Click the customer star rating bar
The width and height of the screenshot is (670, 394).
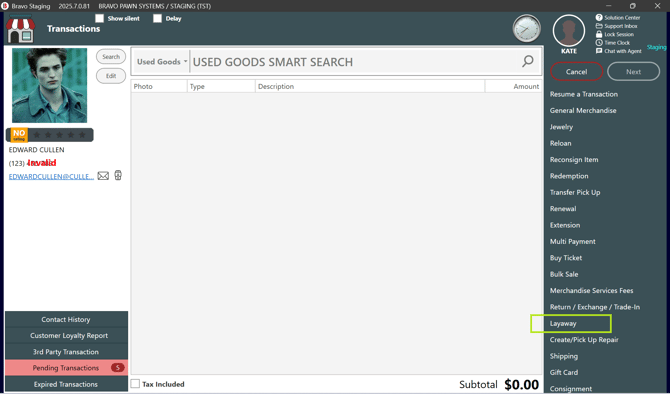pos(50,135)
